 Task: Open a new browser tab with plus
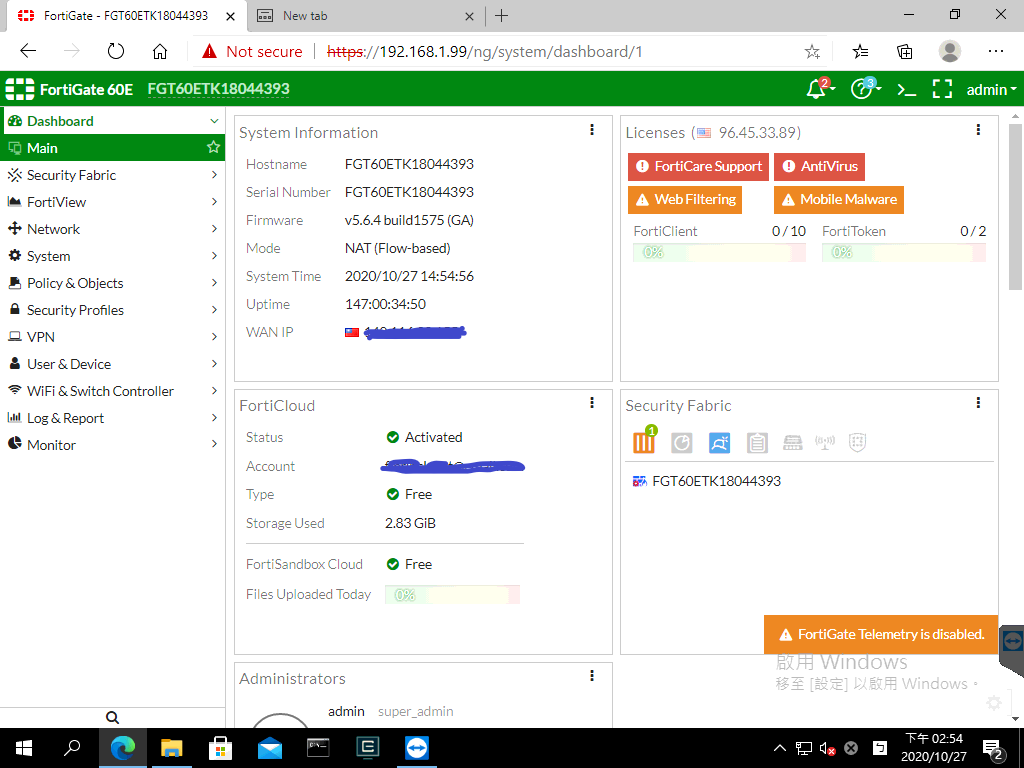point(502,16)
